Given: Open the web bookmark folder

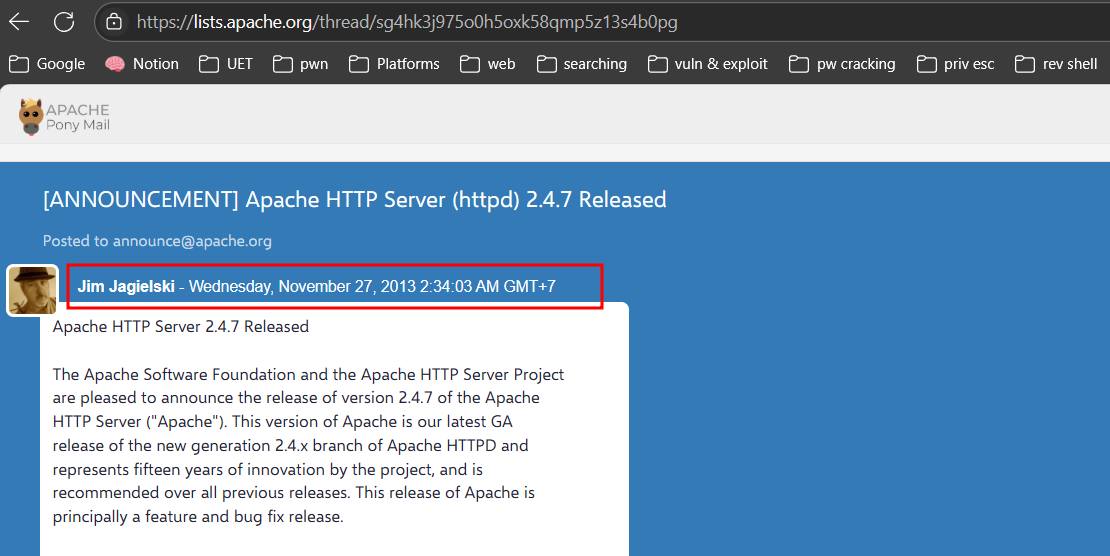Looking at the screenshot, I should [488, 64].
